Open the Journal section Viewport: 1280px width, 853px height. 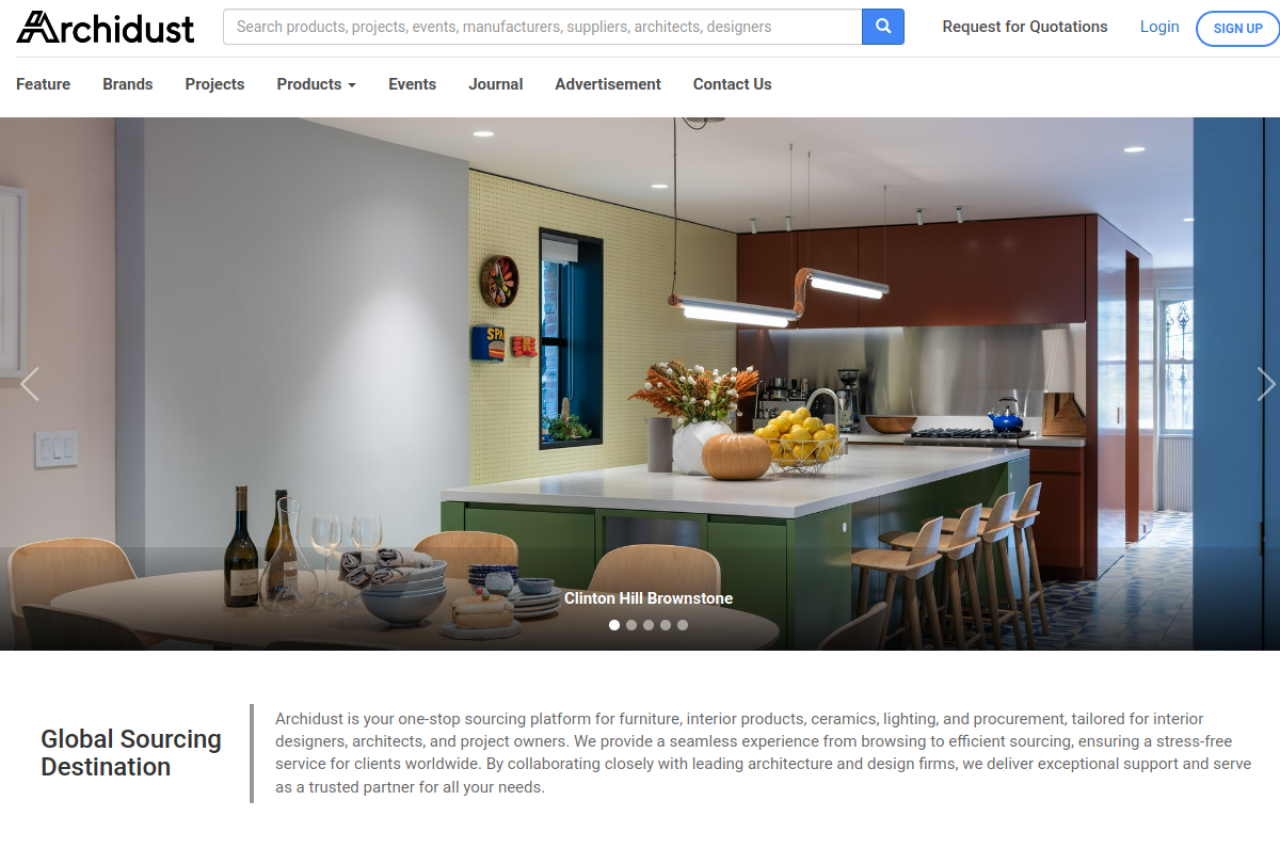(x=496, y=84)
